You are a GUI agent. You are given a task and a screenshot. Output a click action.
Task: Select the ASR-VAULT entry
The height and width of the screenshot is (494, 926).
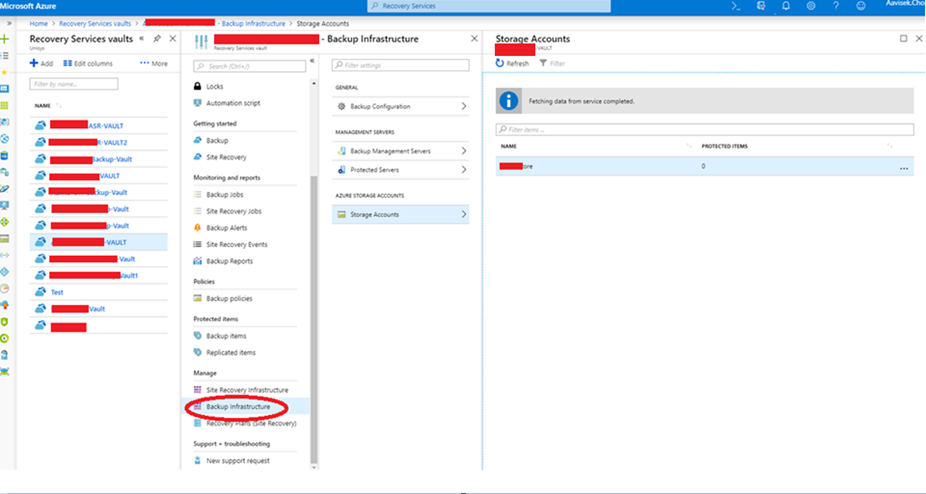pos(99,125)
